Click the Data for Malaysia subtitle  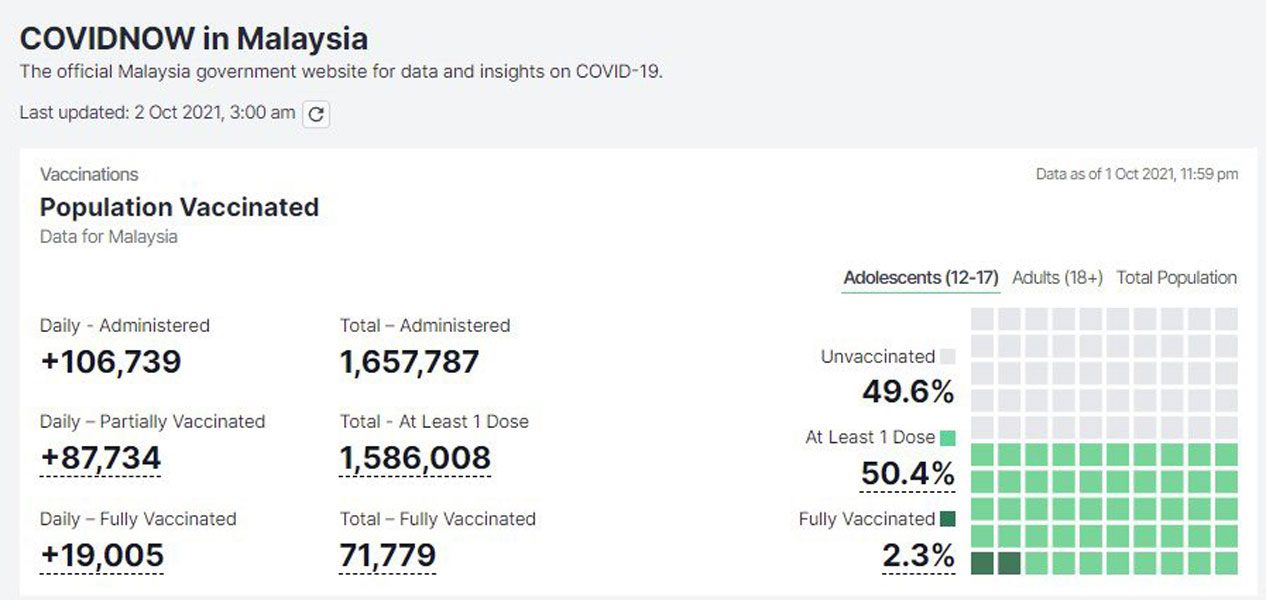point(109,237)
